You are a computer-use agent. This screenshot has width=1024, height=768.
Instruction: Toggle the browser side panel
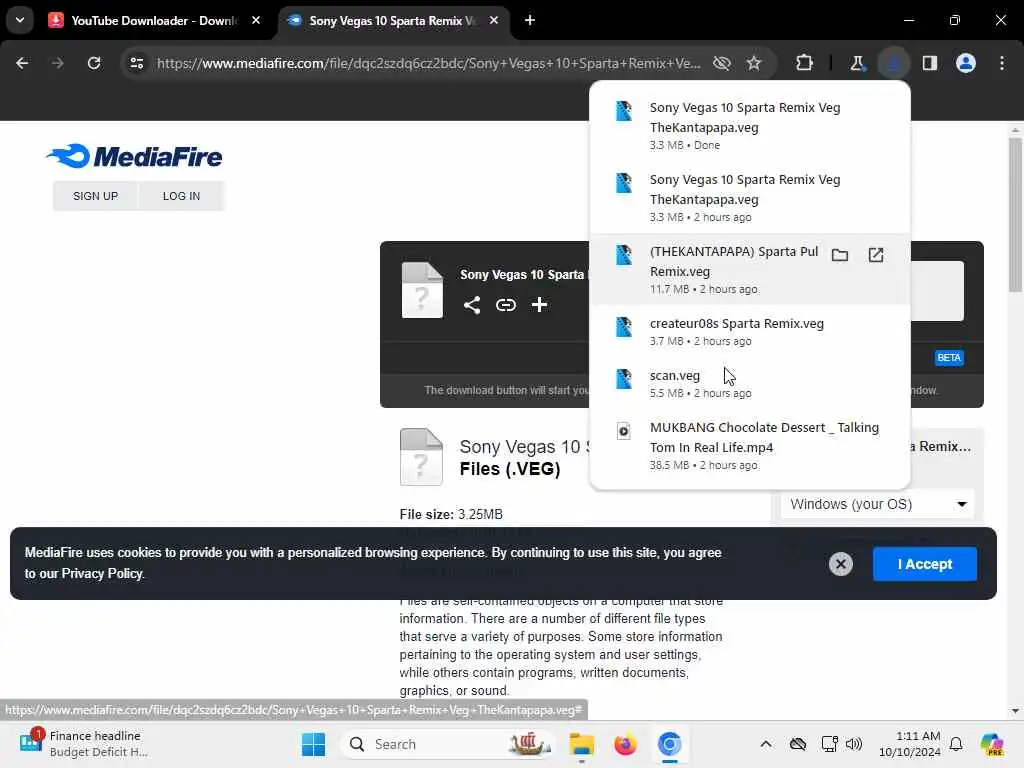929,63
